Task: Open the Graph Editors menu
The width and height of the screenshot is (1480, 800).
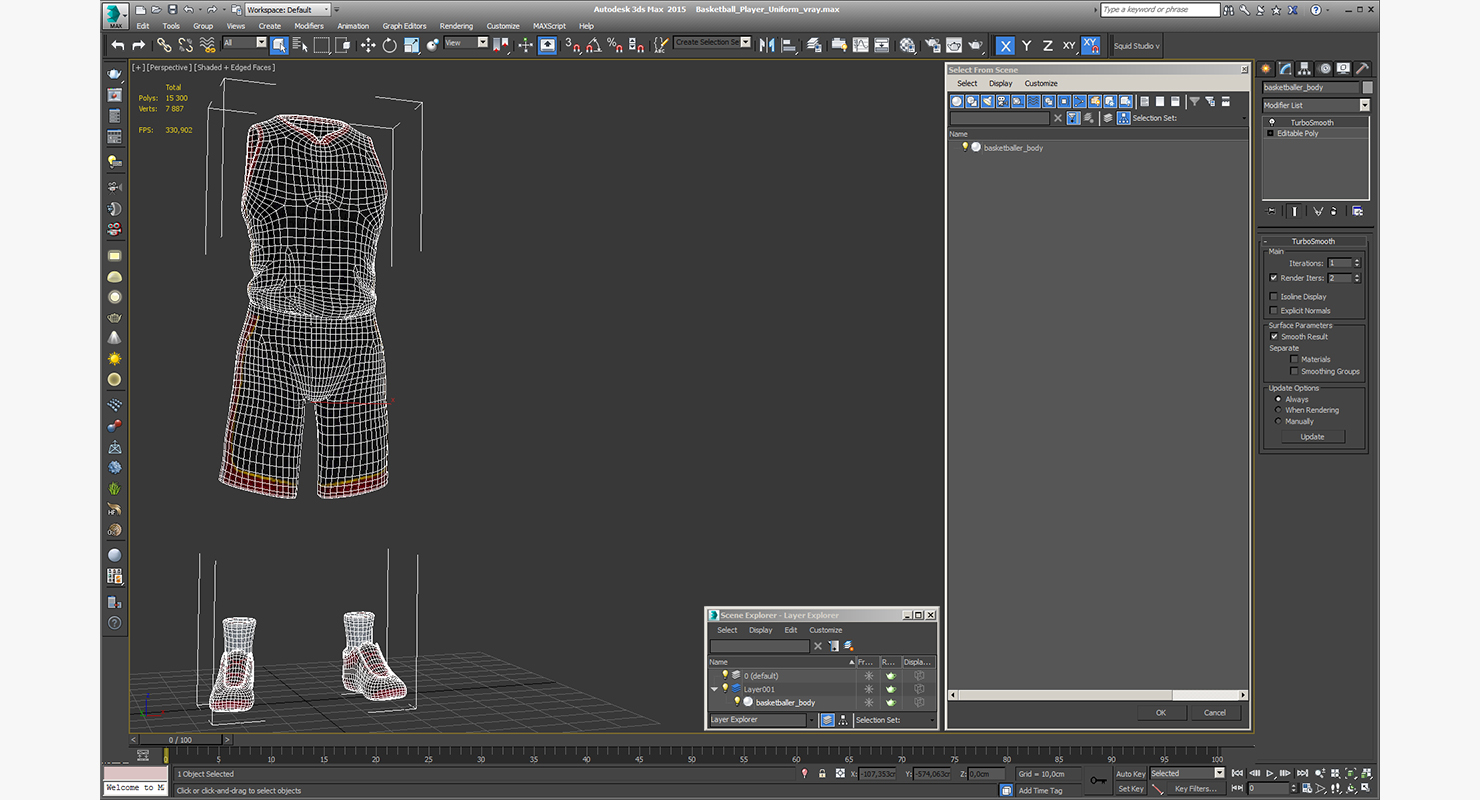Action: tap(404, 26)
